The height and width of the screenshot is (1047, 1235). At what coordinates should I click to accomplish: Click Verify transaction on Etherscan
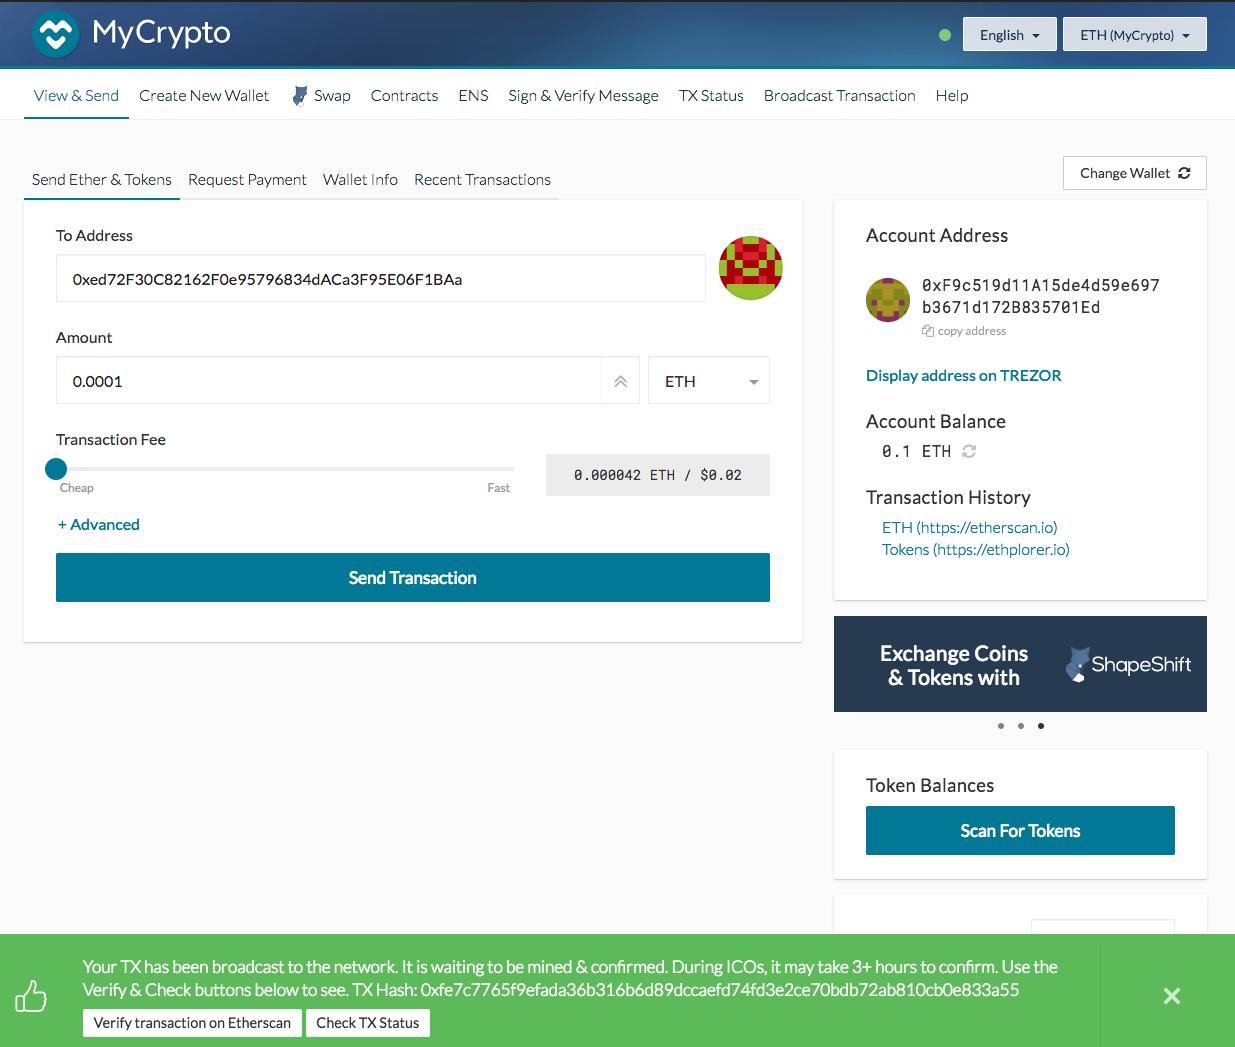click(x=192, y=1023)
